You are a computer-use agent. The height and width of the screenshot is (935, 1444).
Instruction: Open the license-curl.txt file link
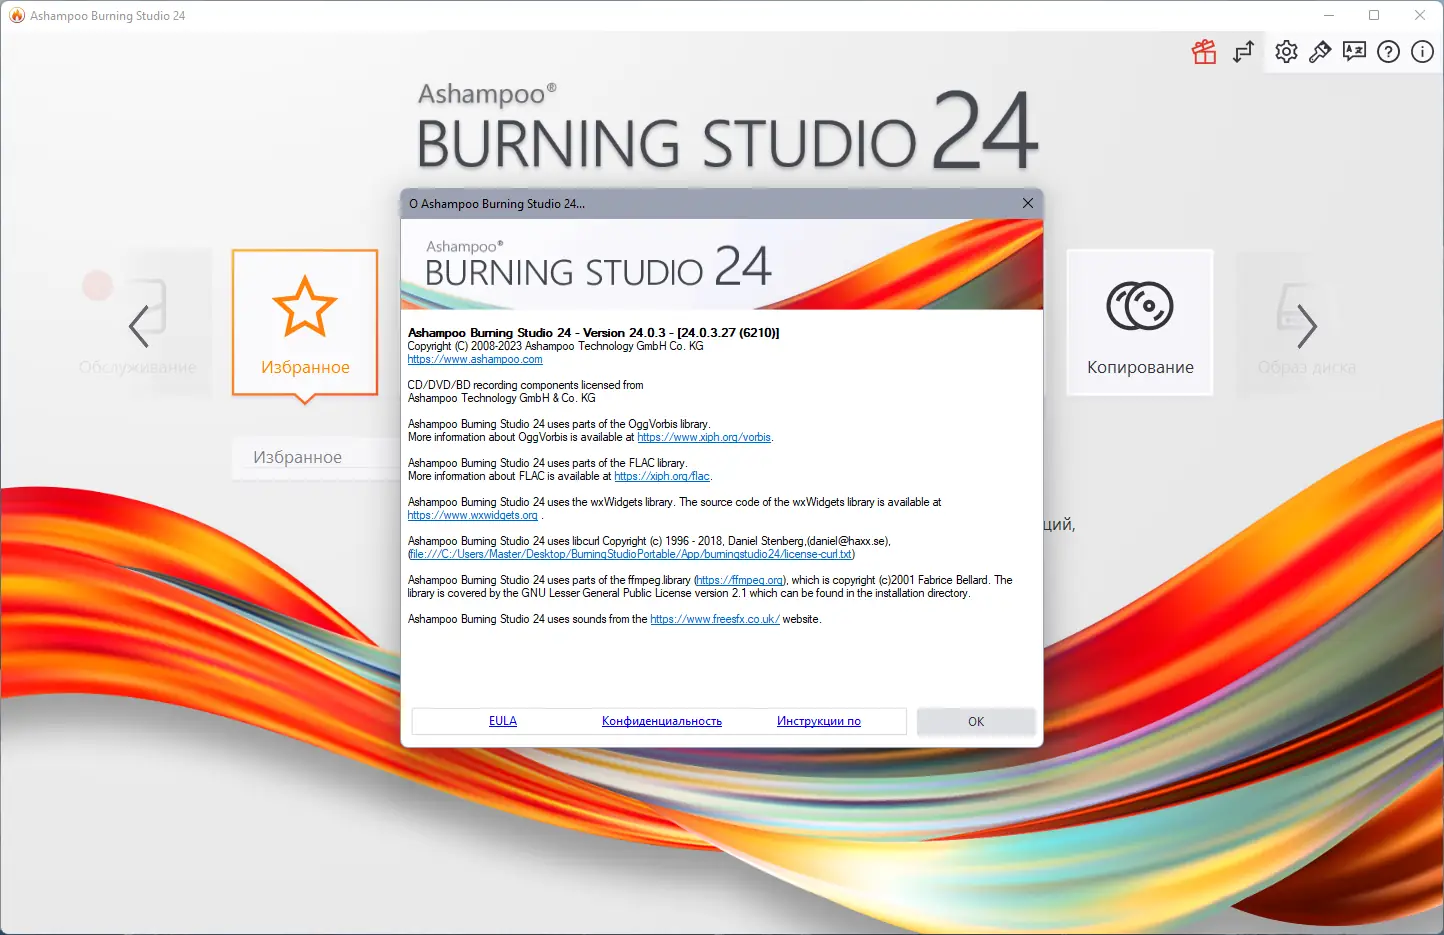pos(631,554)
